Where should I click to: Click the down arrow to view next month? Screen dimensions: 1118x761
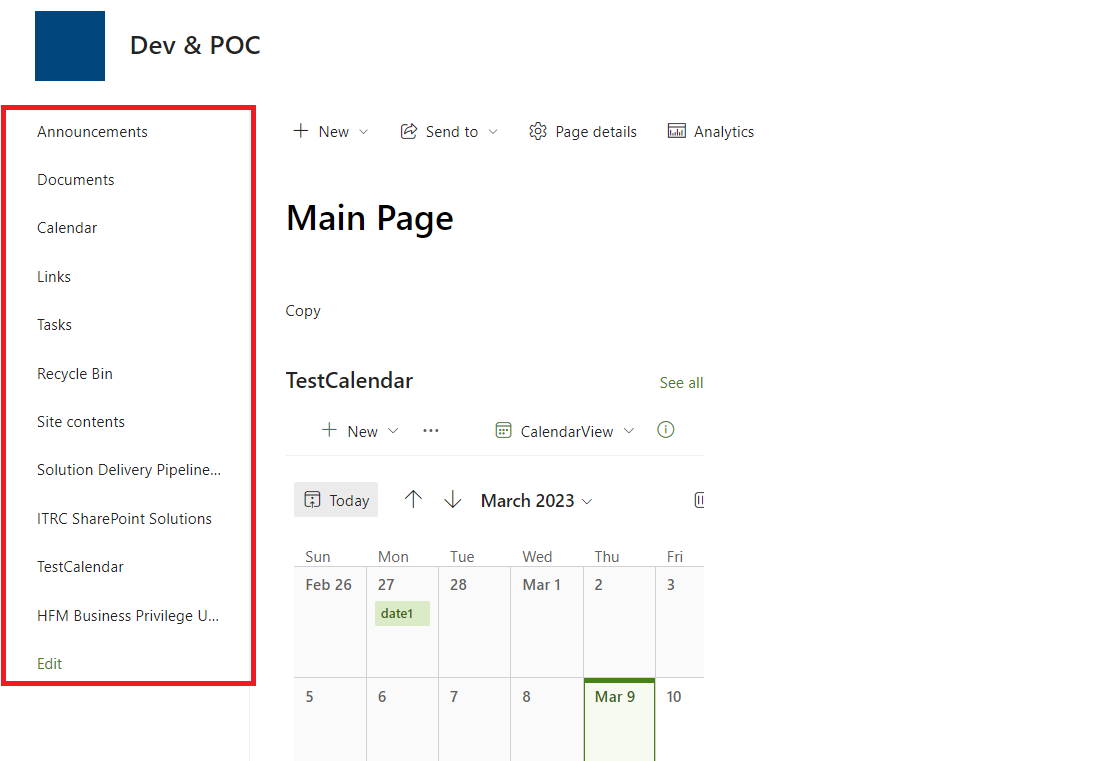(453, 499)
